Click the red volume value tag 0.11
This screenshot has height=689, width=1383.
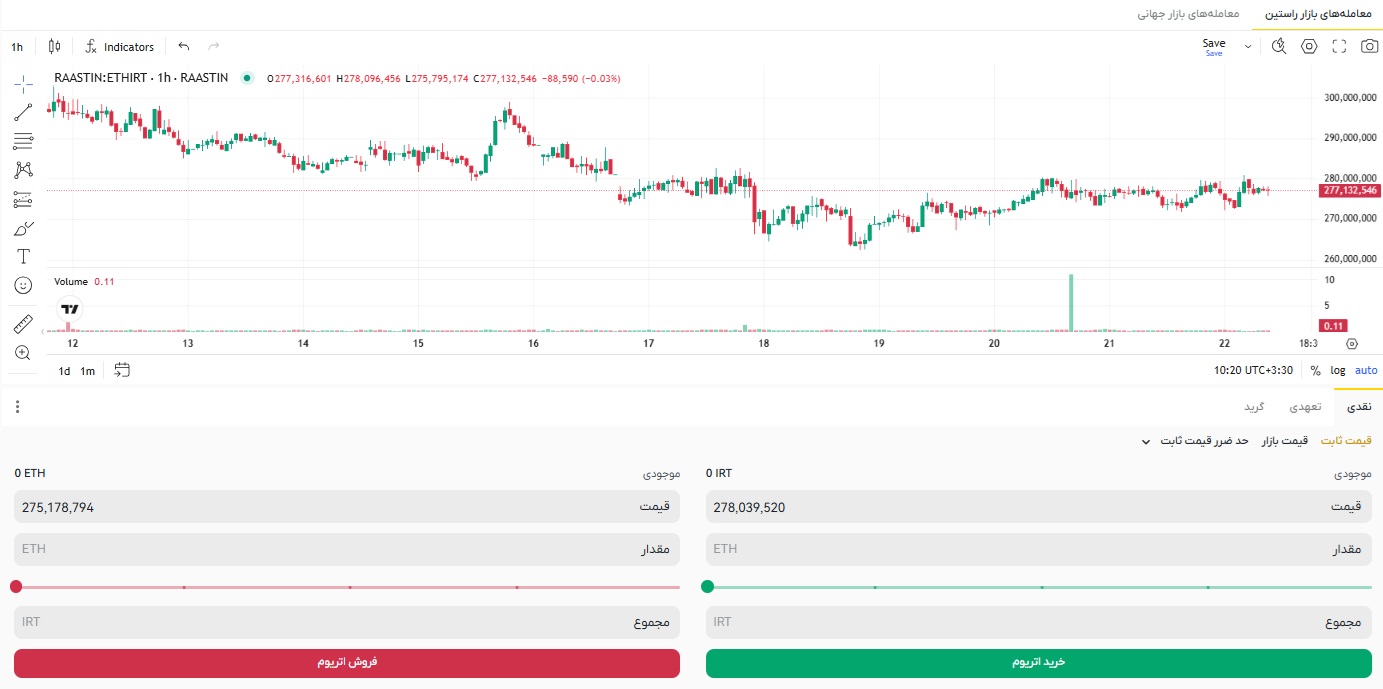(x=1333, y=325)
